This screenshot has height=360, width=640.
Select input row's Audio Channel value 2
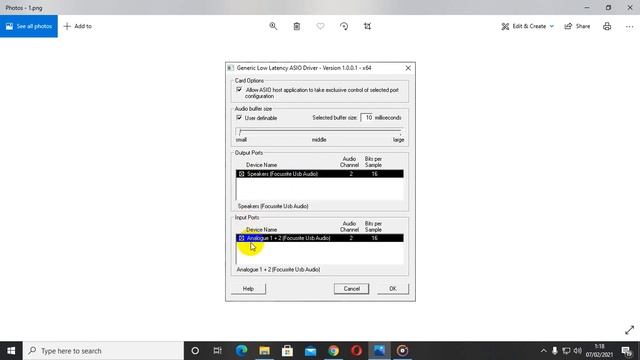coord(351,238)
